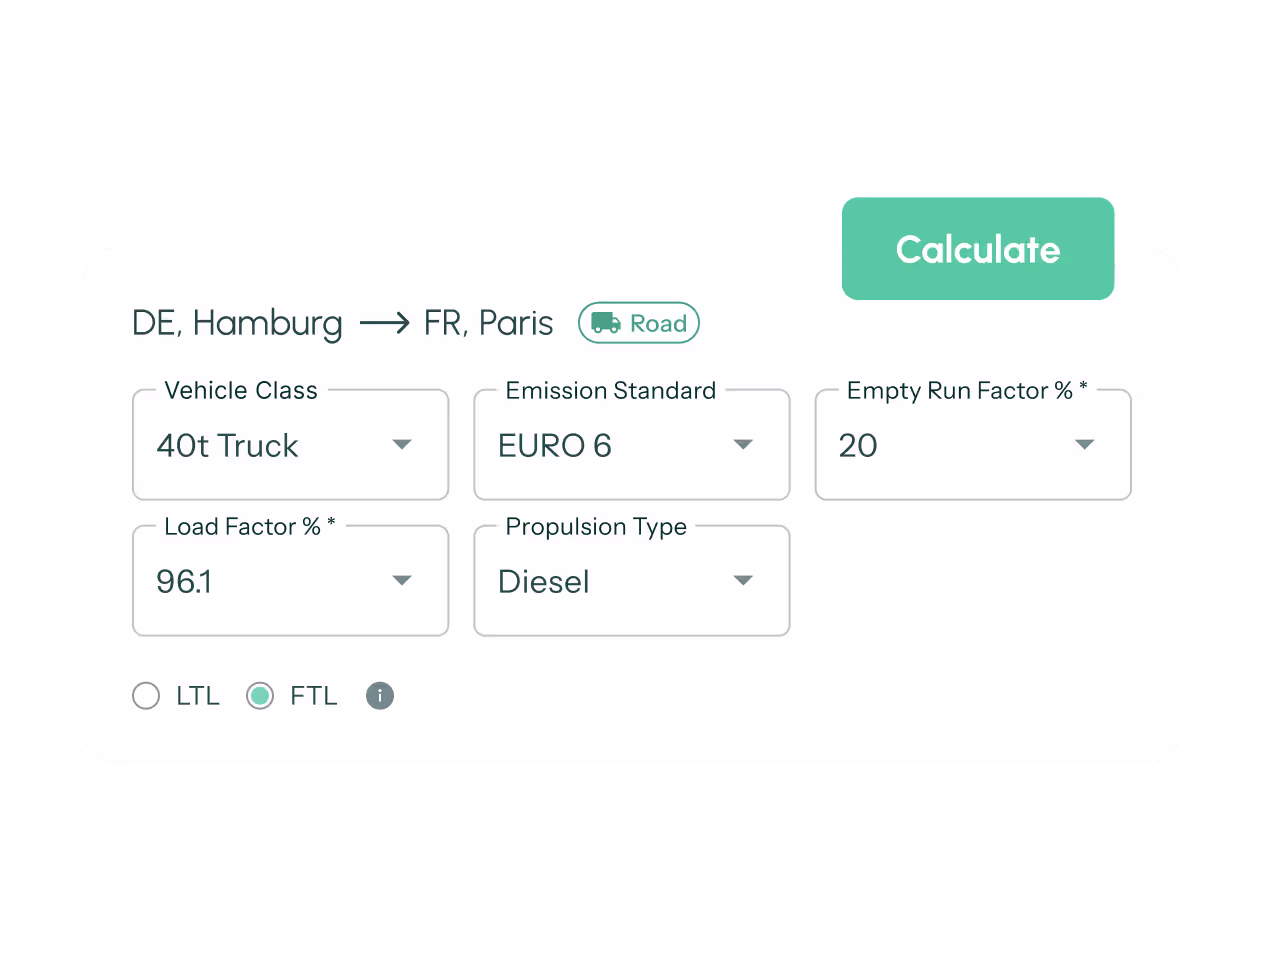
Task: Click the chevron on the Propulsion Type field
Action: point(743,580)
